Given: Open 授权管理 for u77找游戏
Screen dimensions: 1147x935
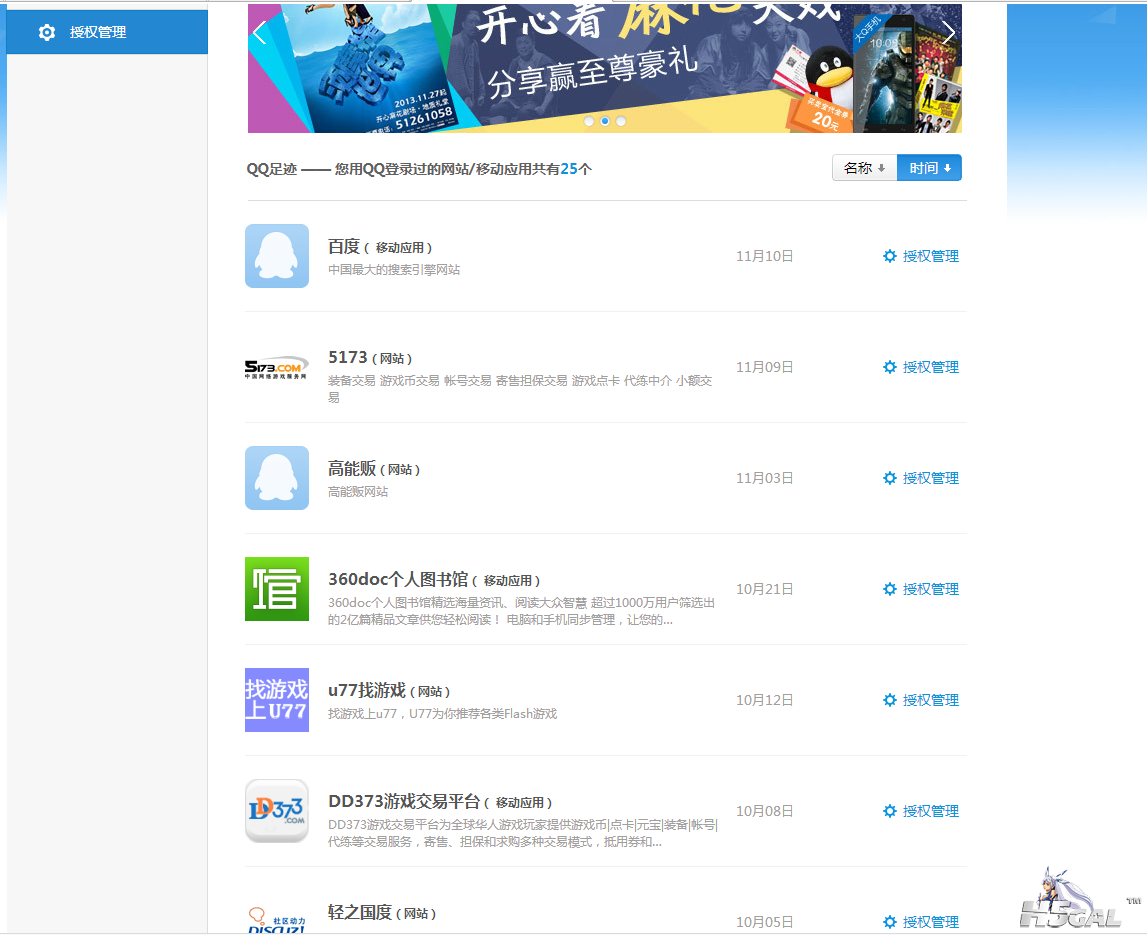Looking at the screenshot, I should 921,700.
